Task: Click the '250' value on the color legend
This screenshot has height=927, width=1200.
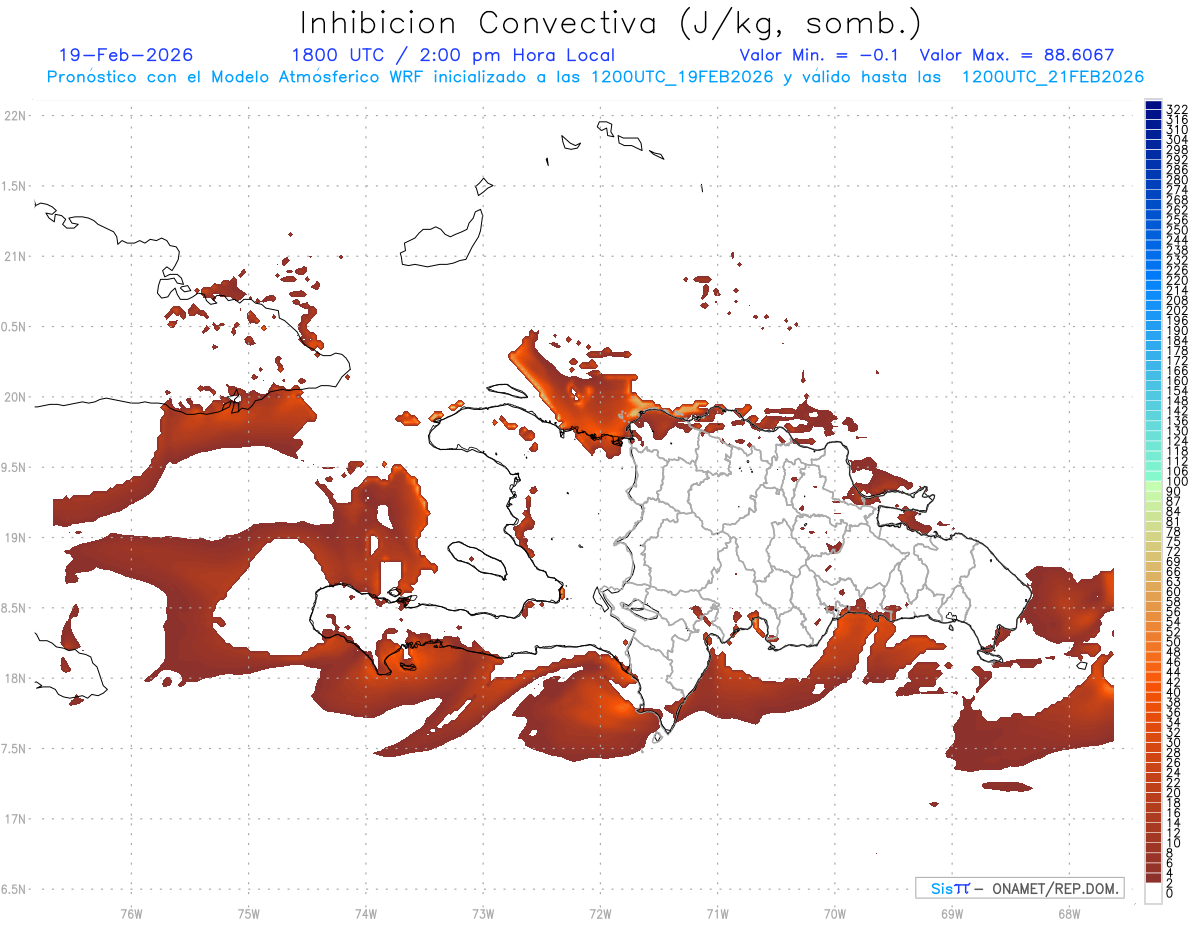Action: 1177,230
